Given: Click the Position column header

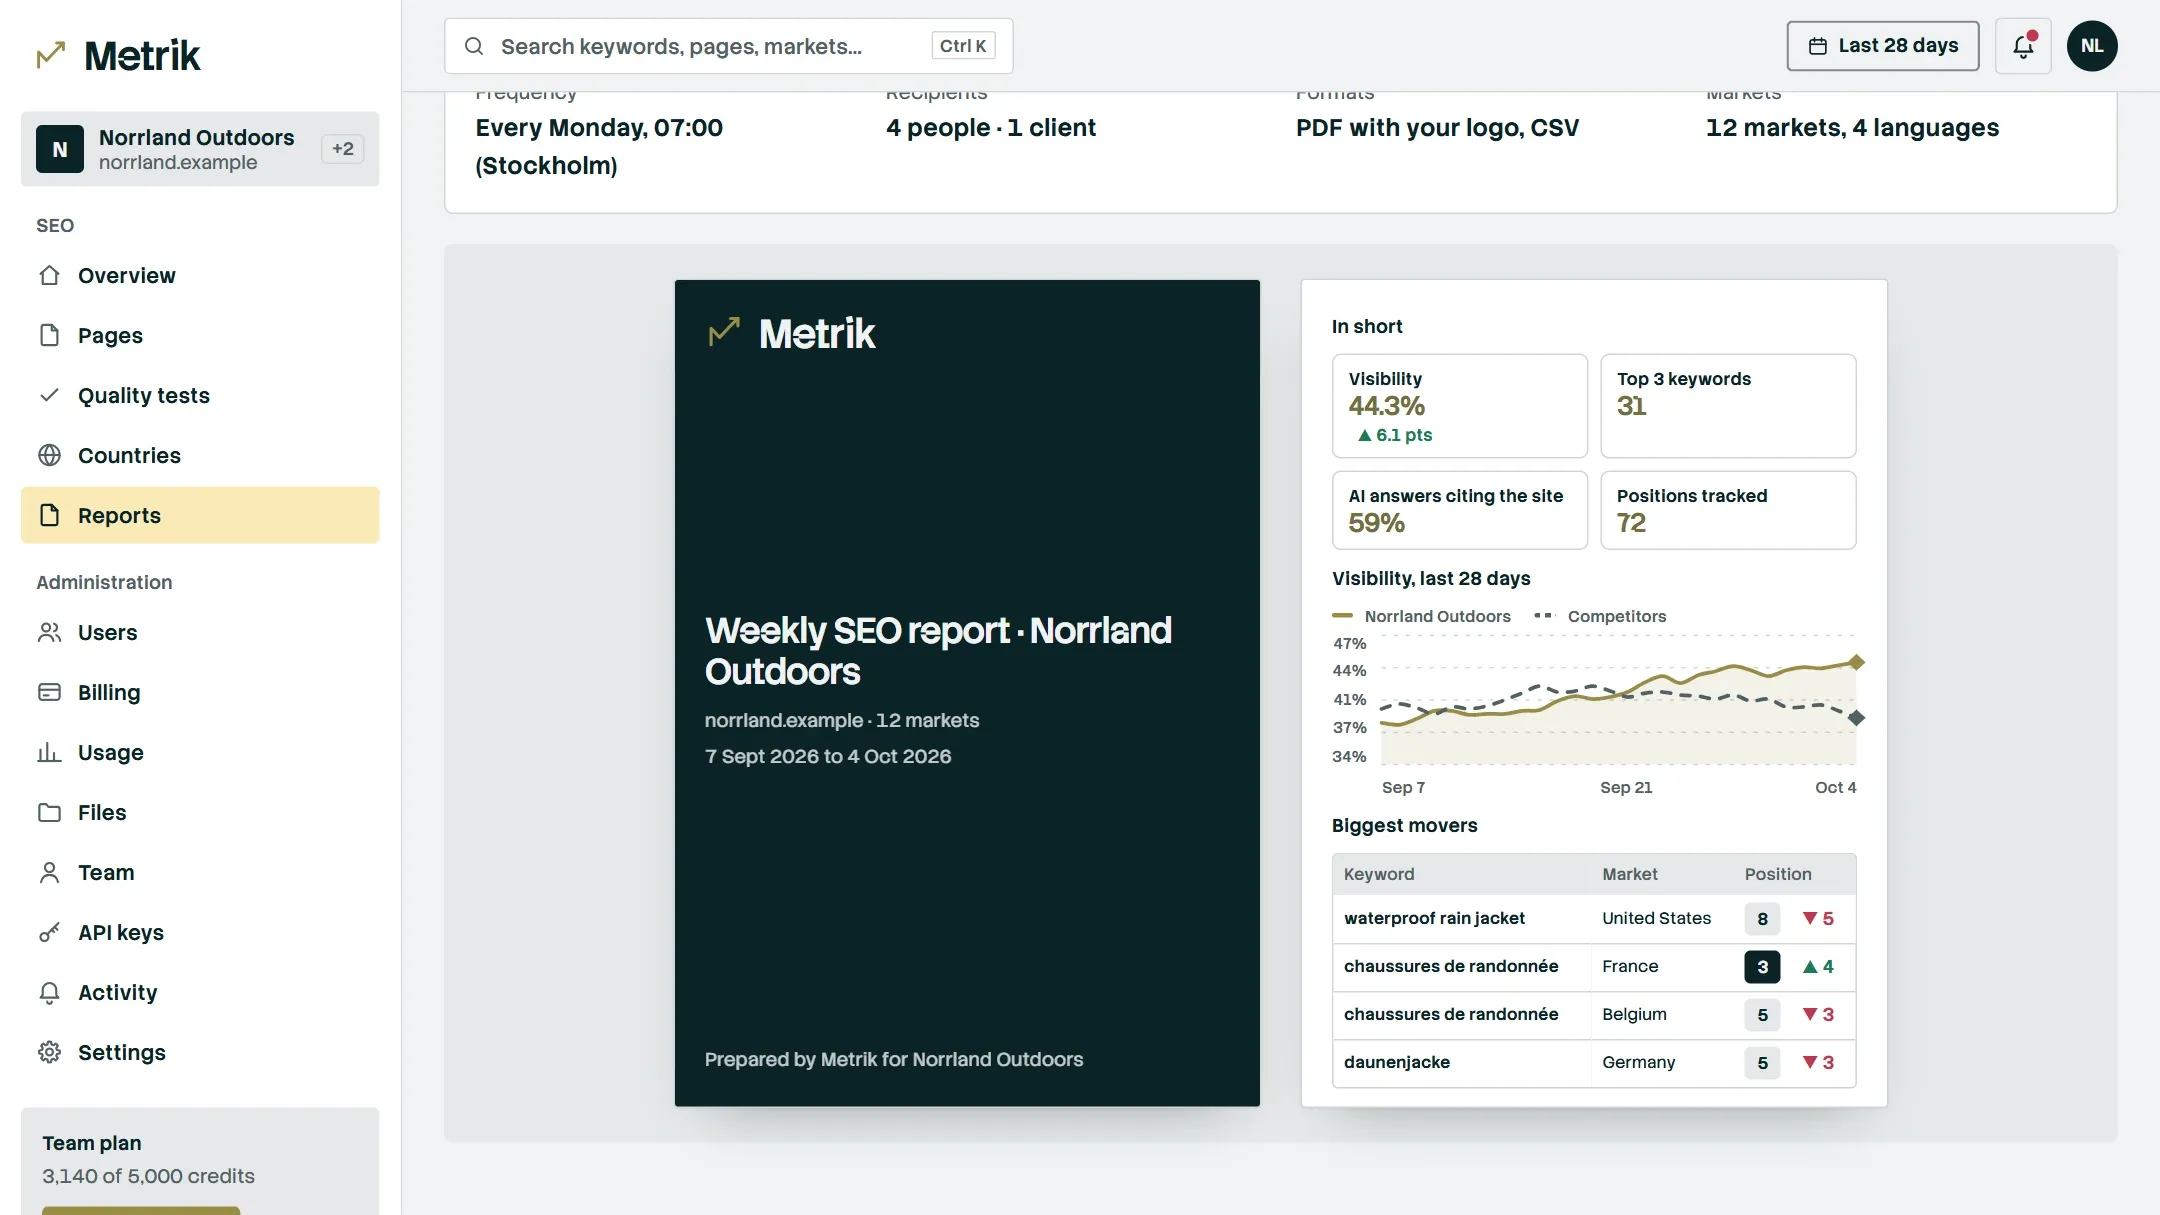Looking at the screenshot, I should coord(1778,874).
